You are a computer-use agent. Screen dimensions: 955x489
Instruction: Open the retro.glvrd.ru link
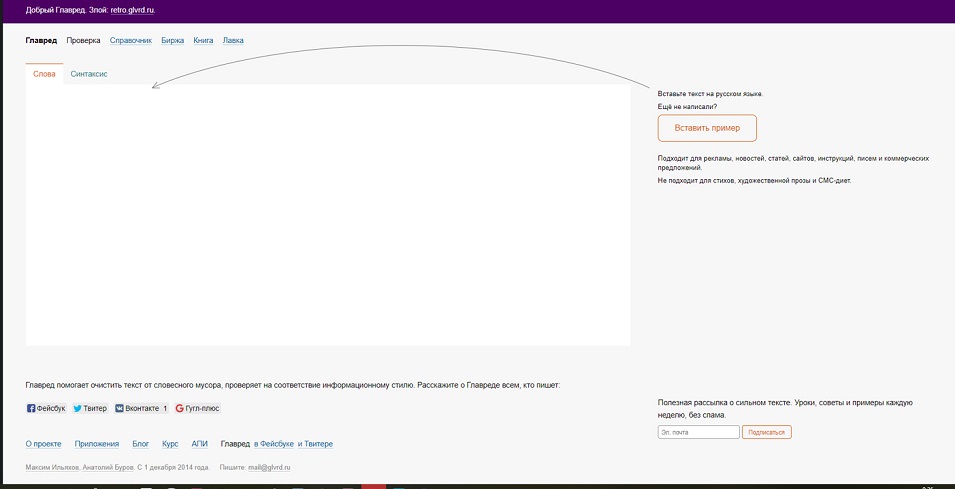(132, 10)
